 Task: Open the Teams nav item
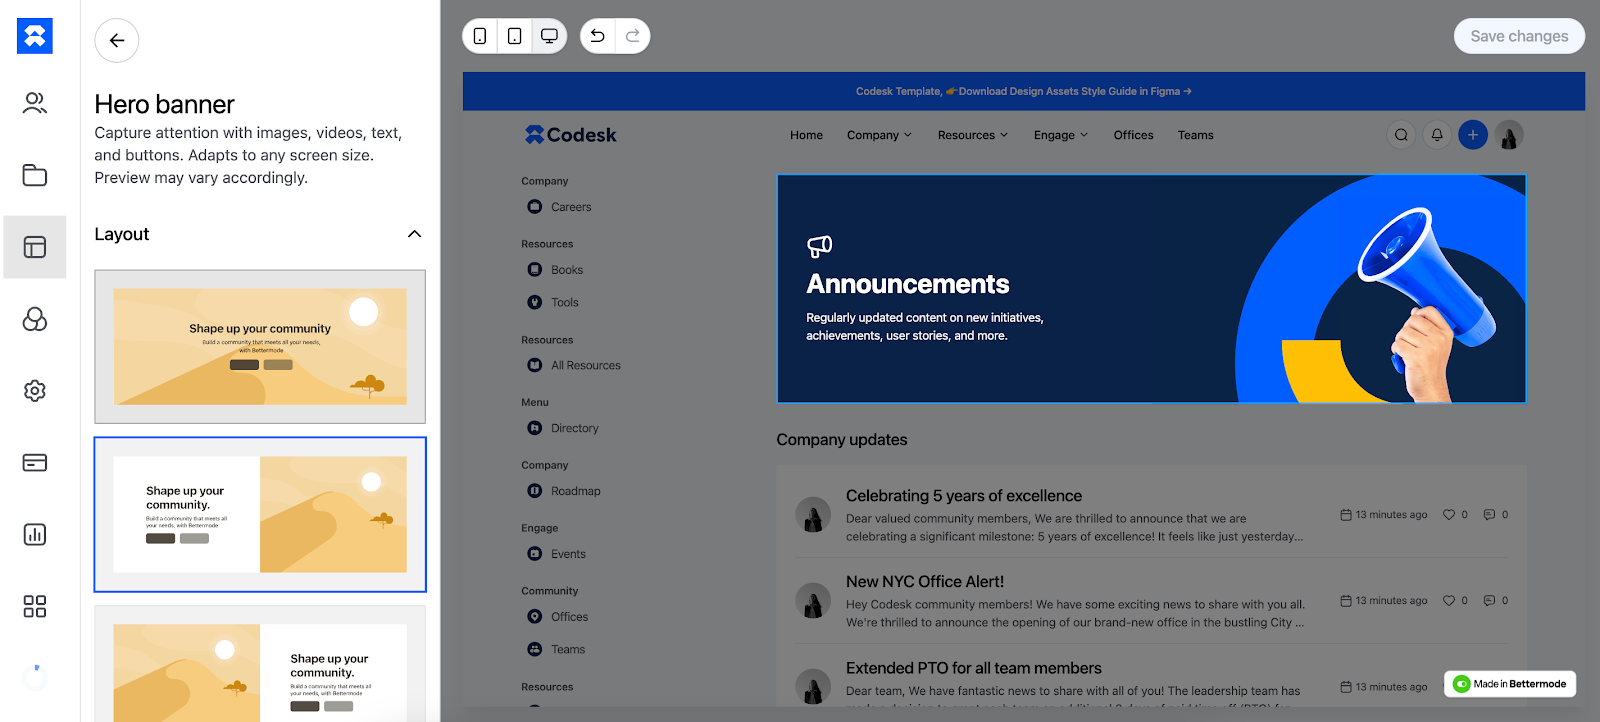click(1195, 135)
